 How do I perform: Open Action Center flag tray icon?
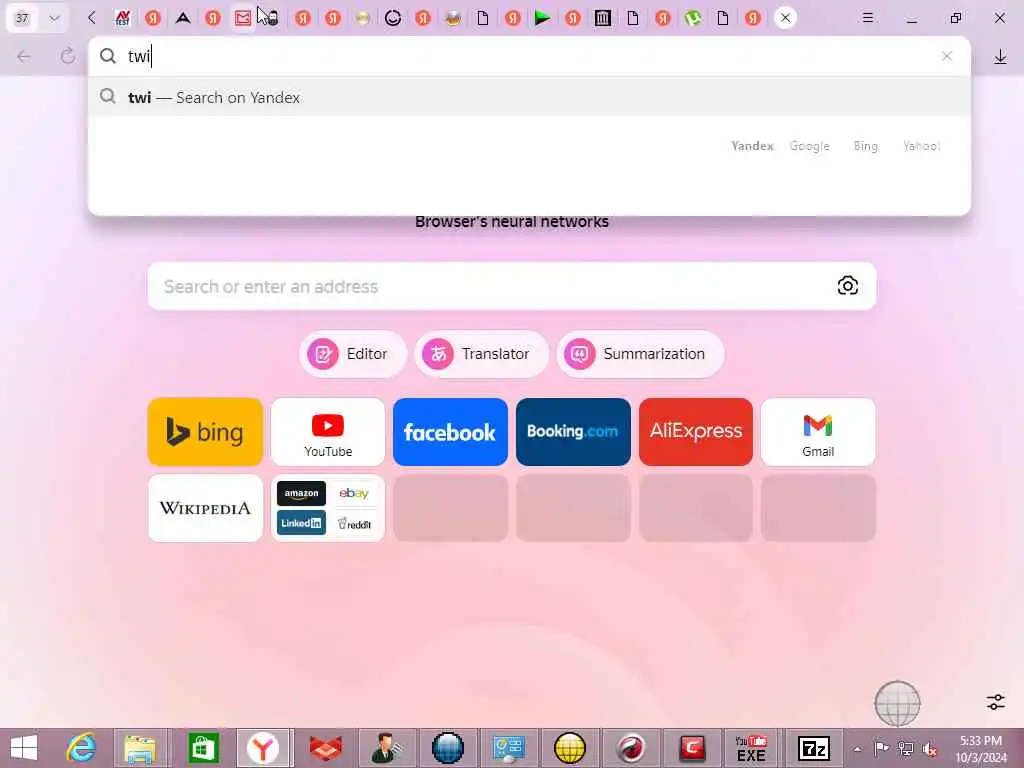(881, 749)
